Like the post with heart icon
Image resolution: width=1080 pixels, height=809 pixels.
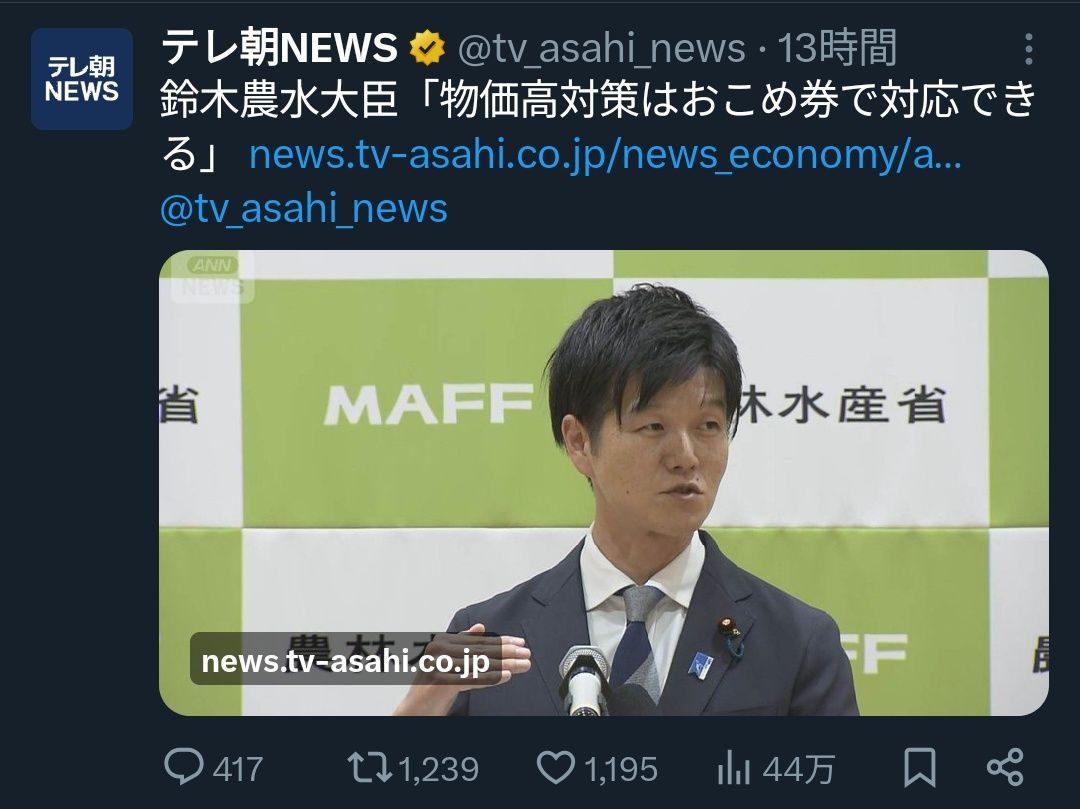(x=556, y=767)
